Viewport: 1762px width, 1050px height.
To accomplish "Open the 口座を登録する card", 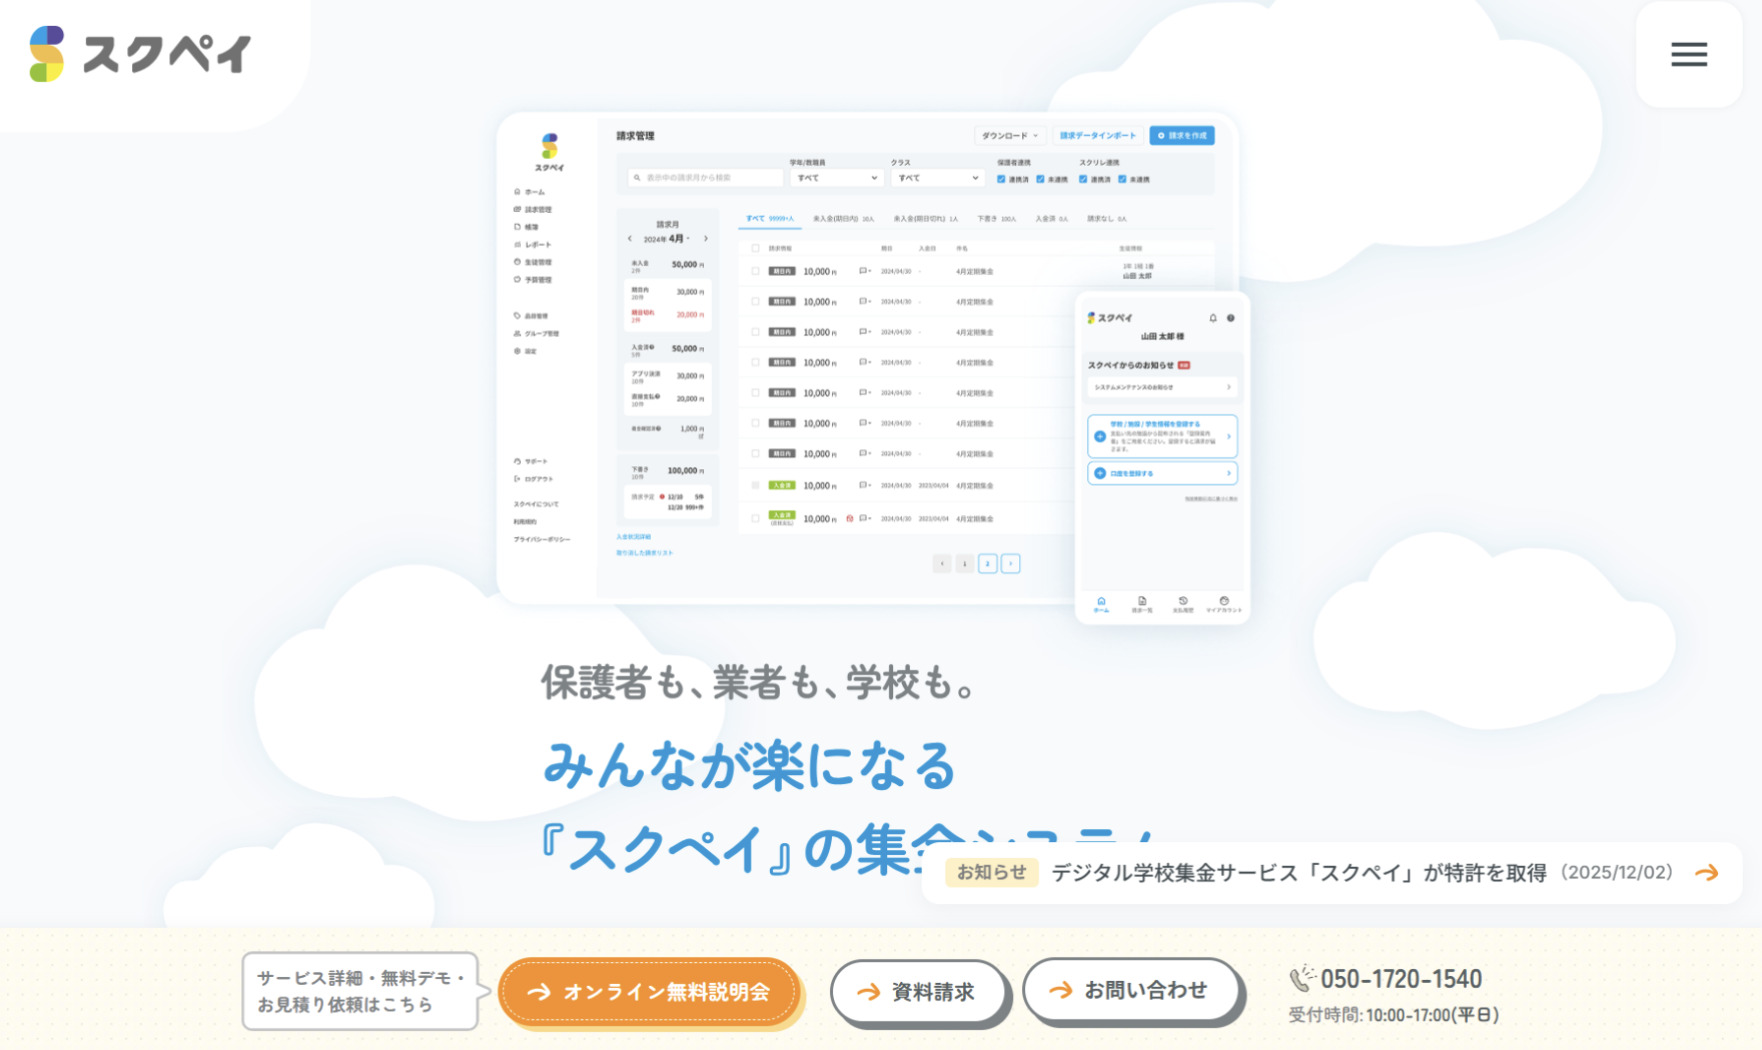I will 1162,473.
